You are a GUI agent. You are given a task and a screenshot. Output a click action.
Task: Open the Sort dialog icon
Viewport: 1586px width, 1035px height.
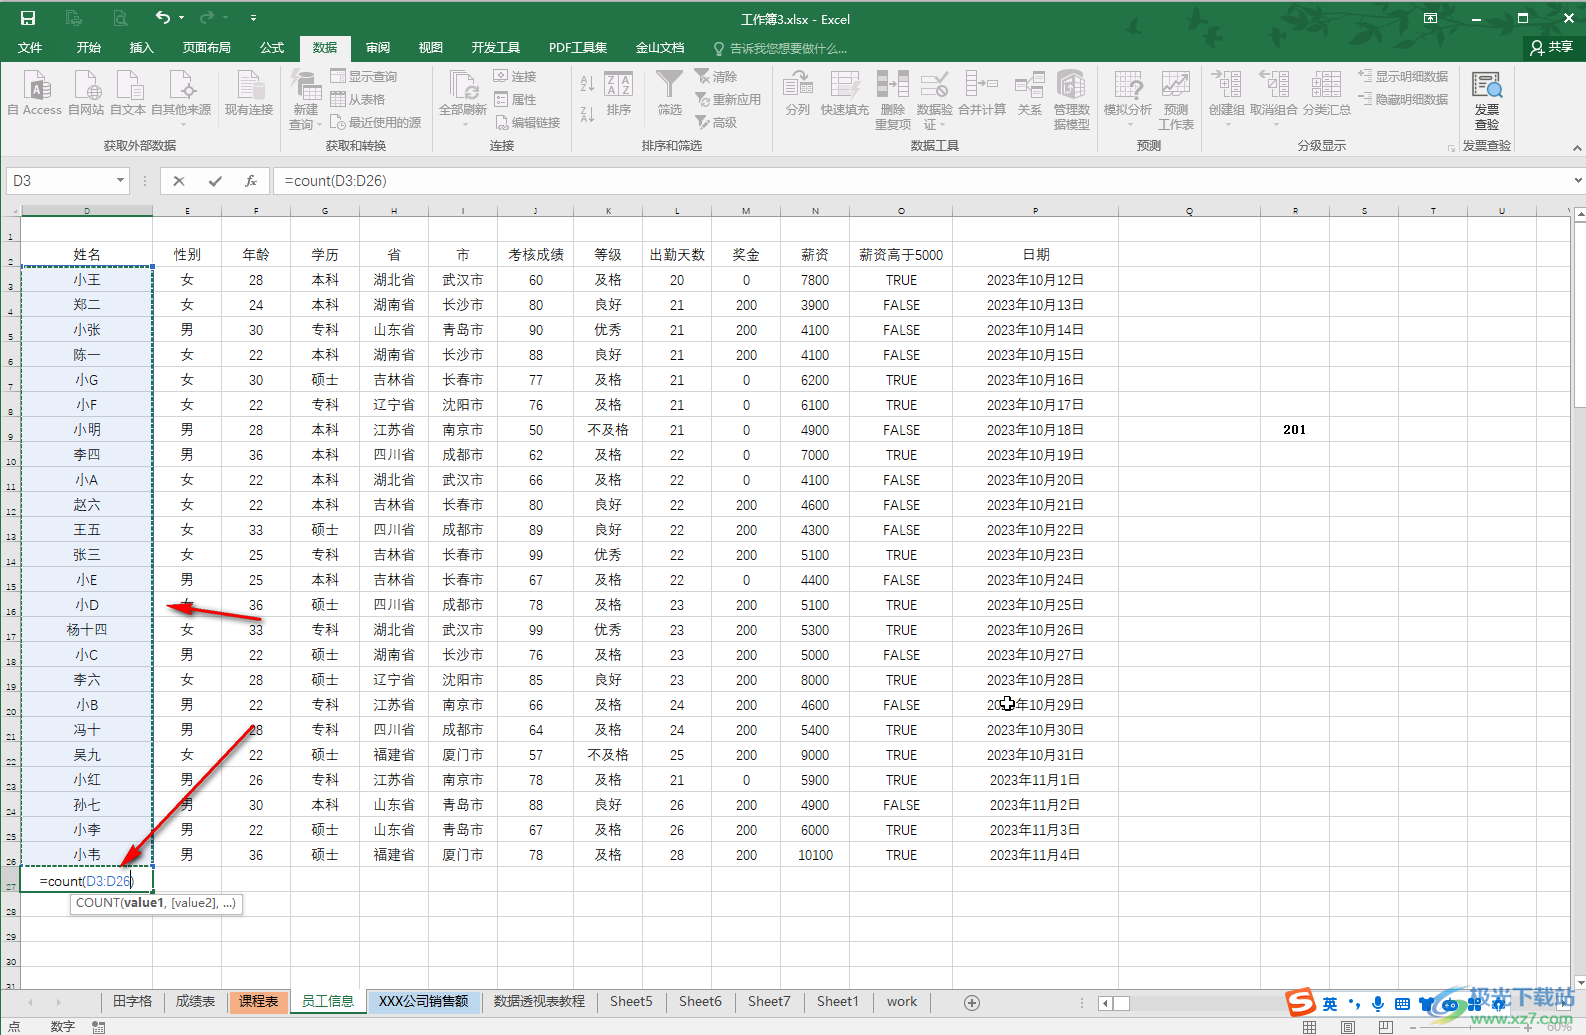(619, 86)
